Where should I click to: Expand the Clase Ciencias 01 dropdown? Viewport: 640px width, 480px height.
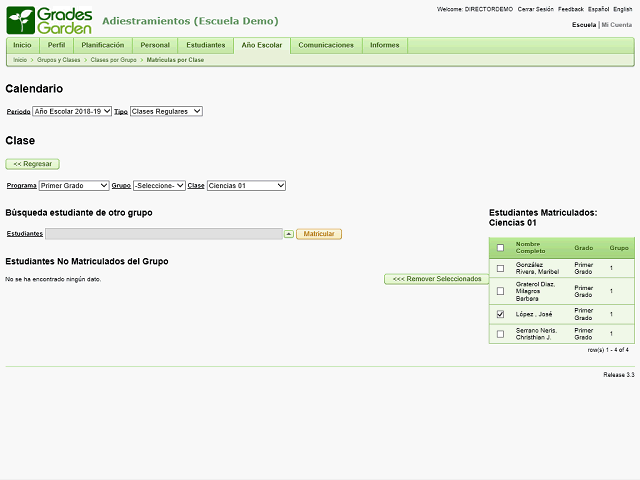[x=246, y=185]
